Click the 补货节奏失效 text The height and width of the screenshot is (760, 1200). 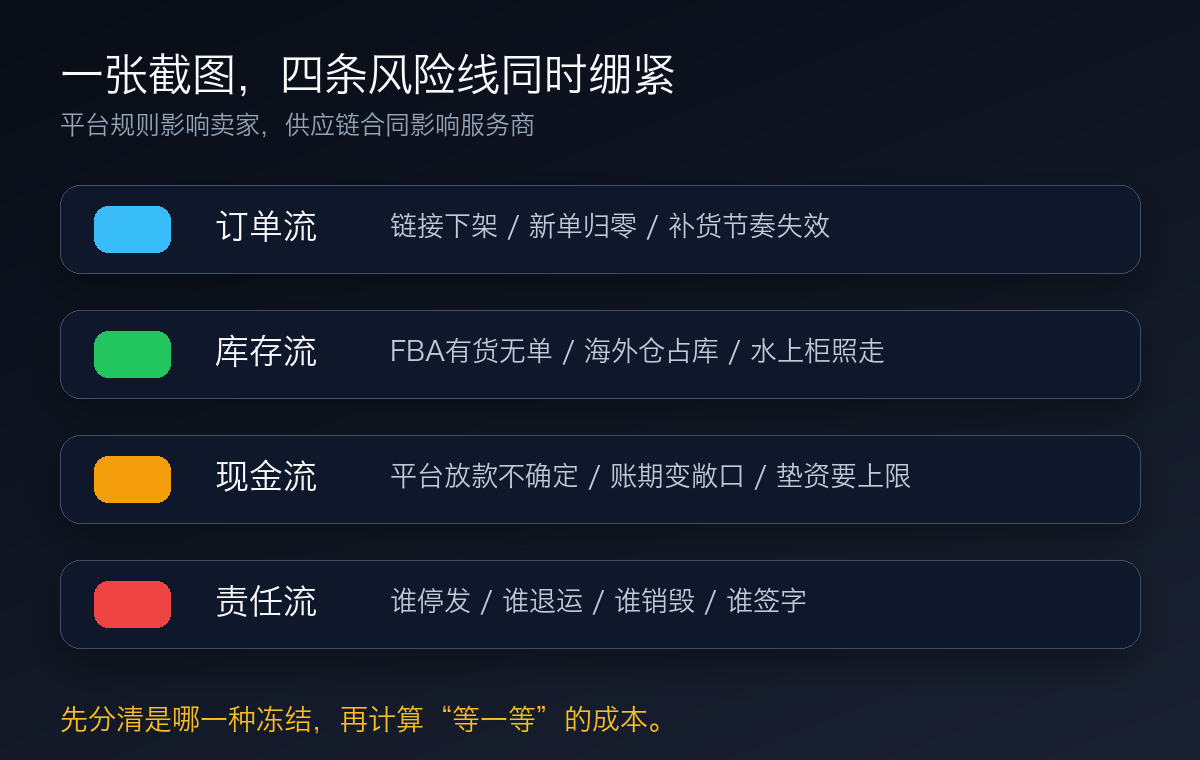click(x=749, y=226)
